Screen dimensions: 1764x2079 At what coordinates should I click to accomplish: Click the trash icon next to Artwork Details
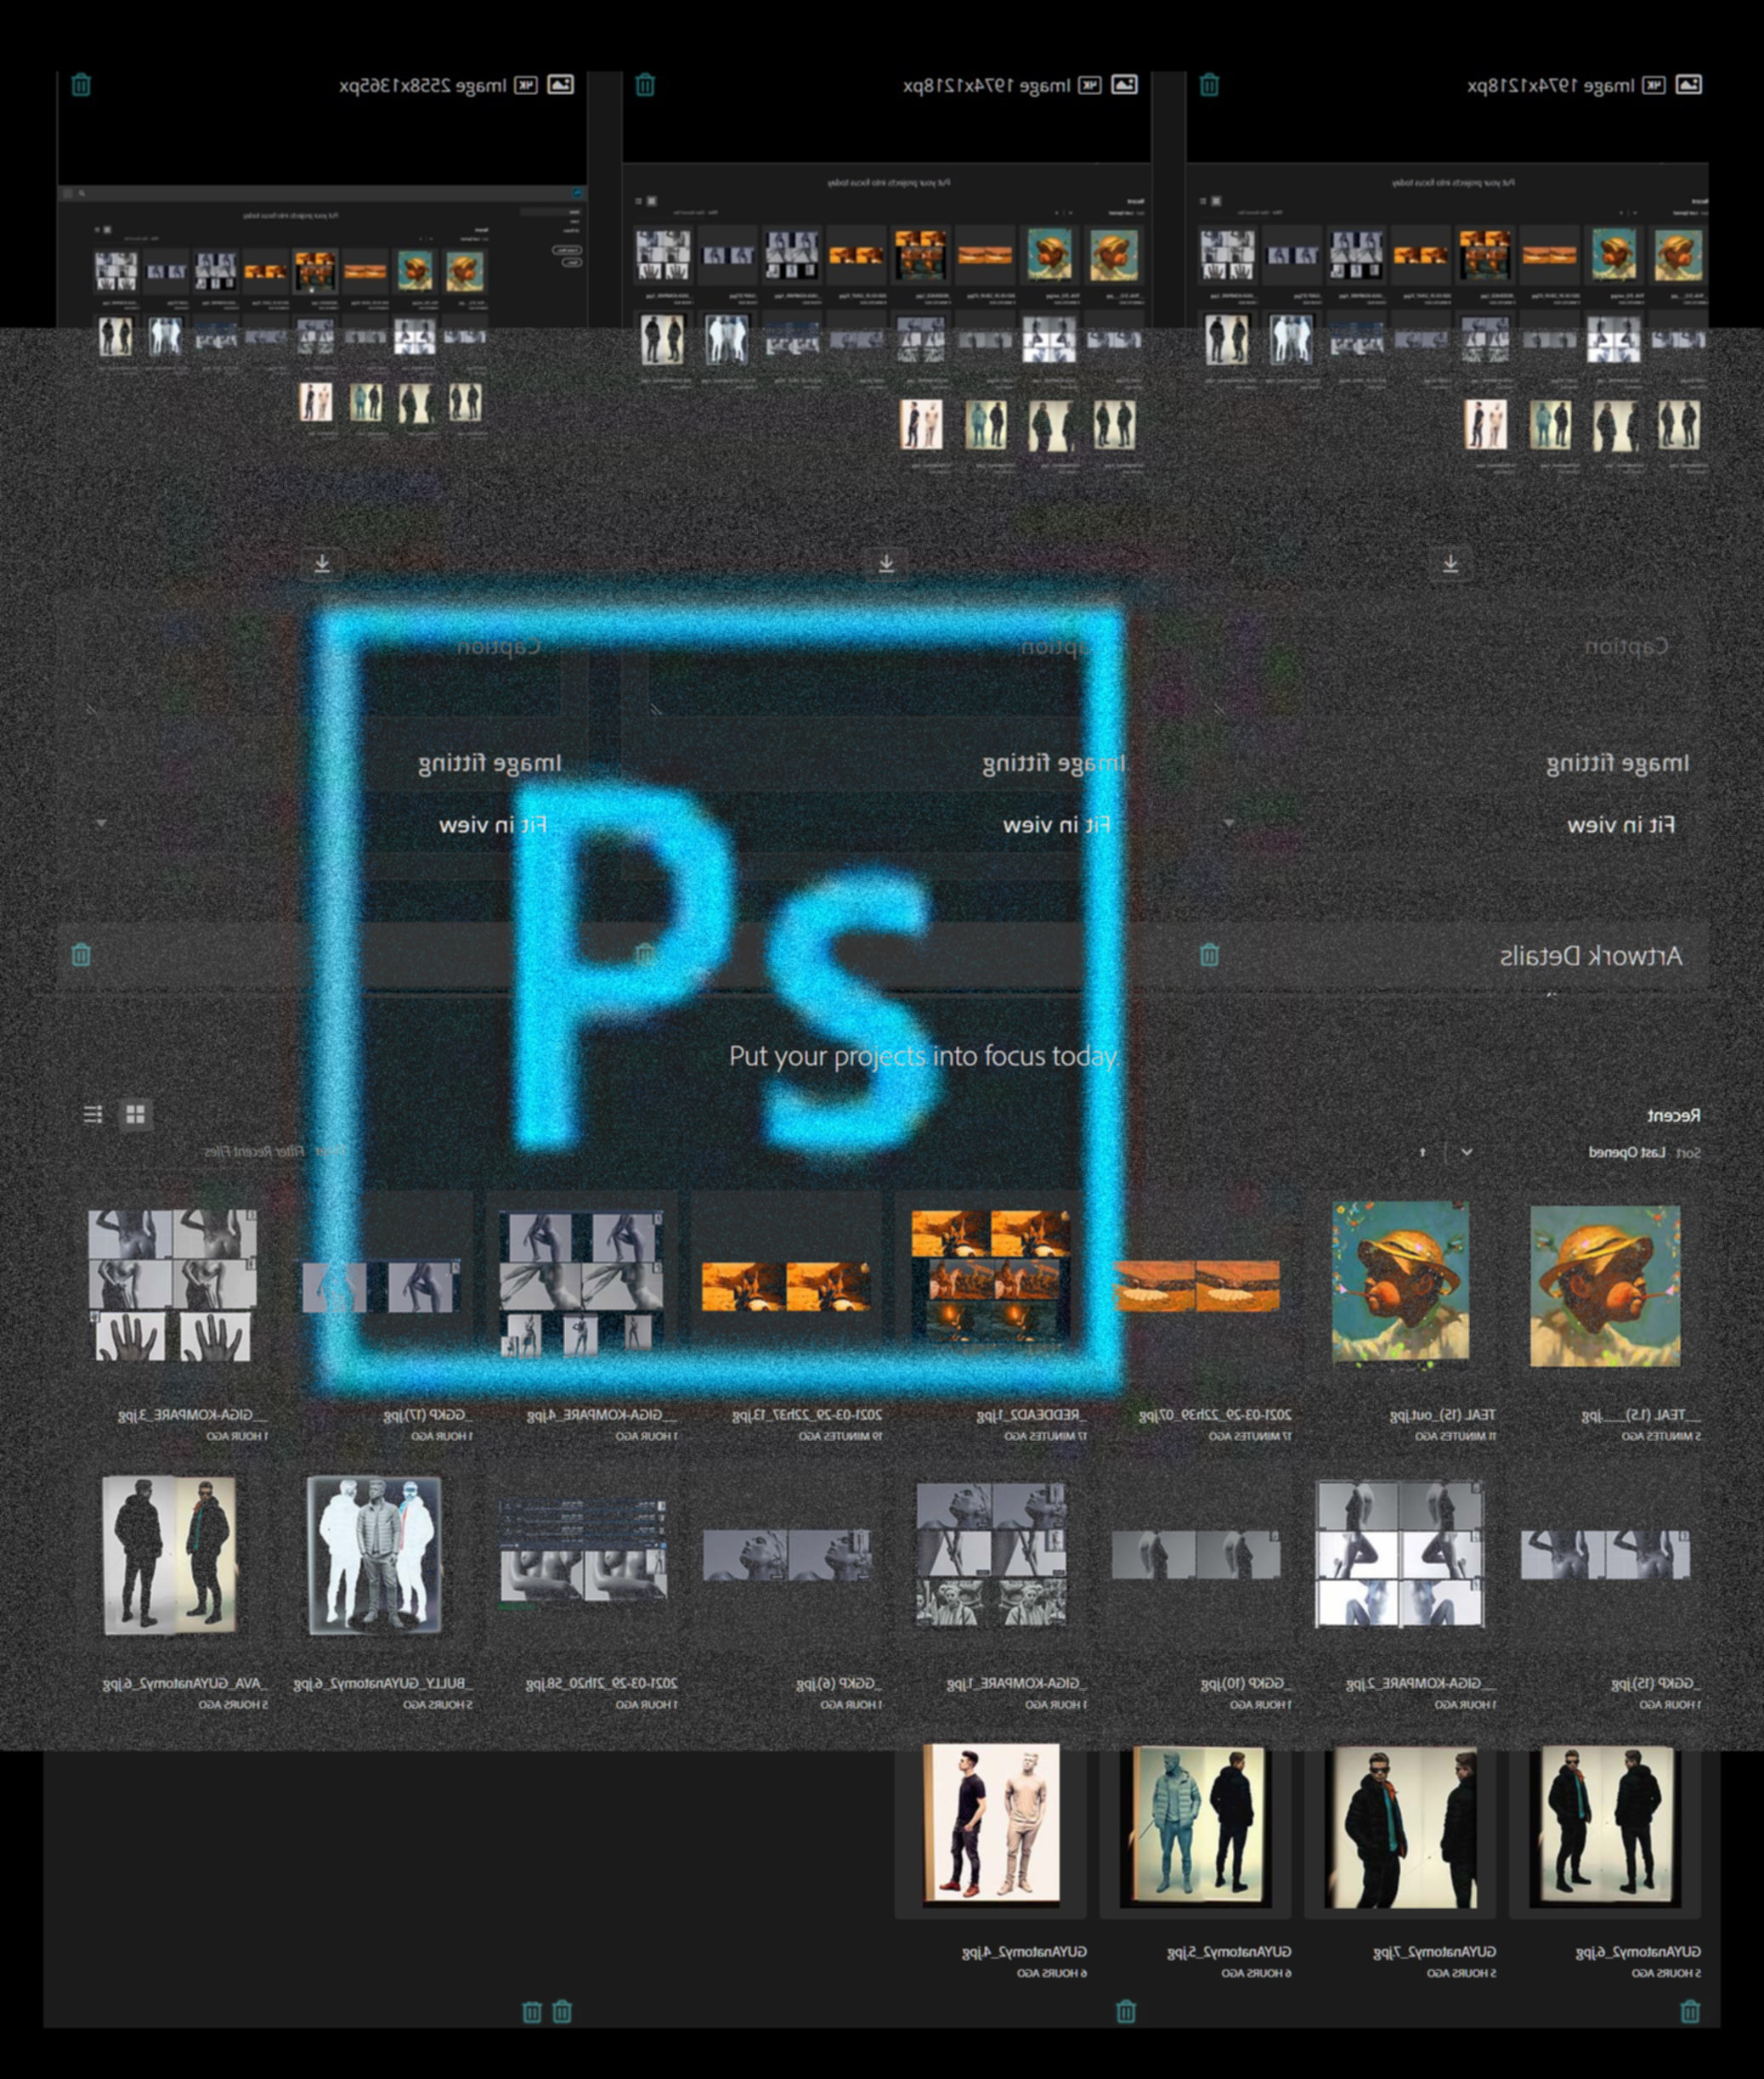1209,955
